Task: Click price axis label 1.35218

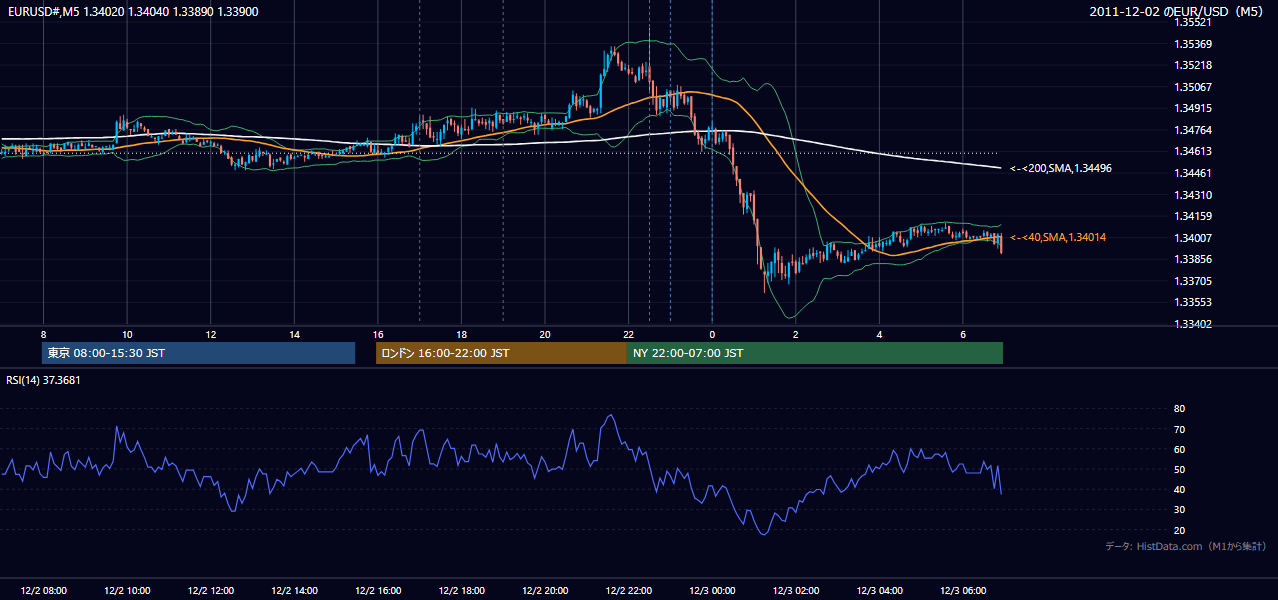Action: [x=1194, y=65]
